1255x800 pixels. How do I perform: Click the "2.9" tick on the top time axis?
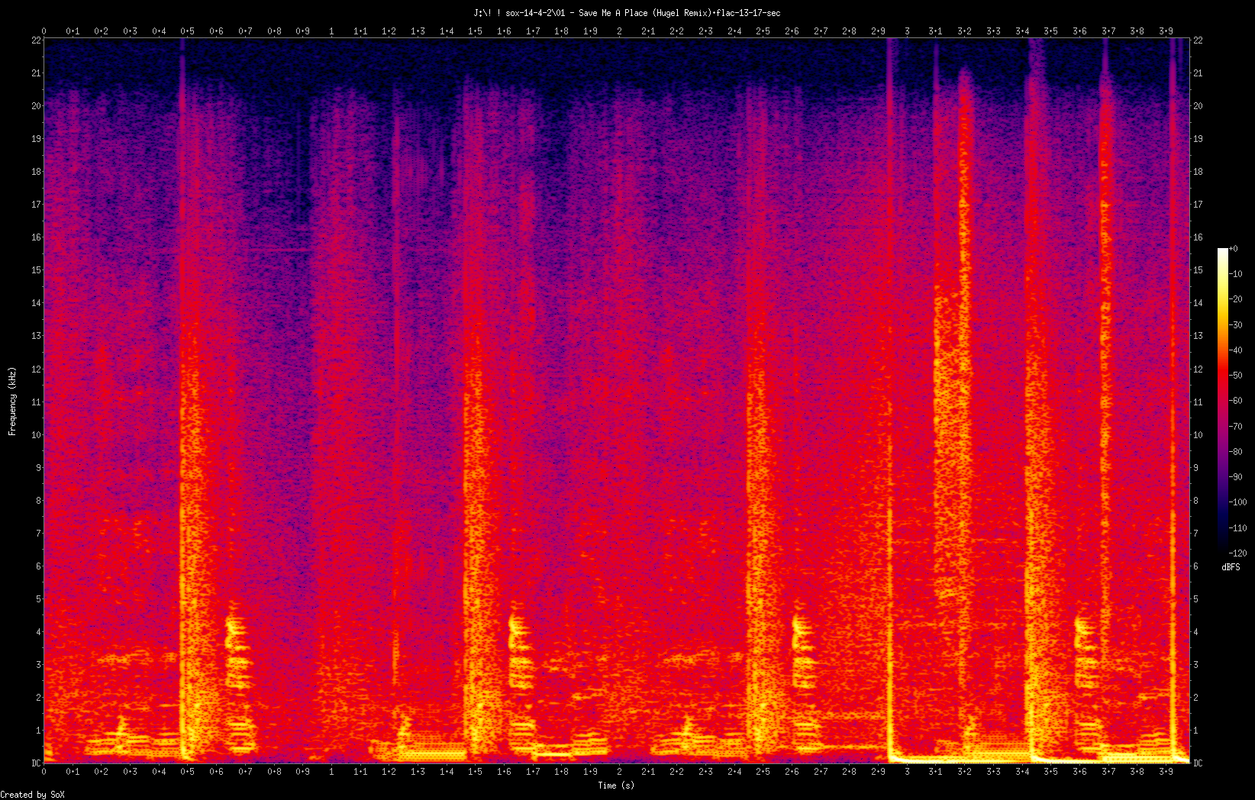[878, 31]
